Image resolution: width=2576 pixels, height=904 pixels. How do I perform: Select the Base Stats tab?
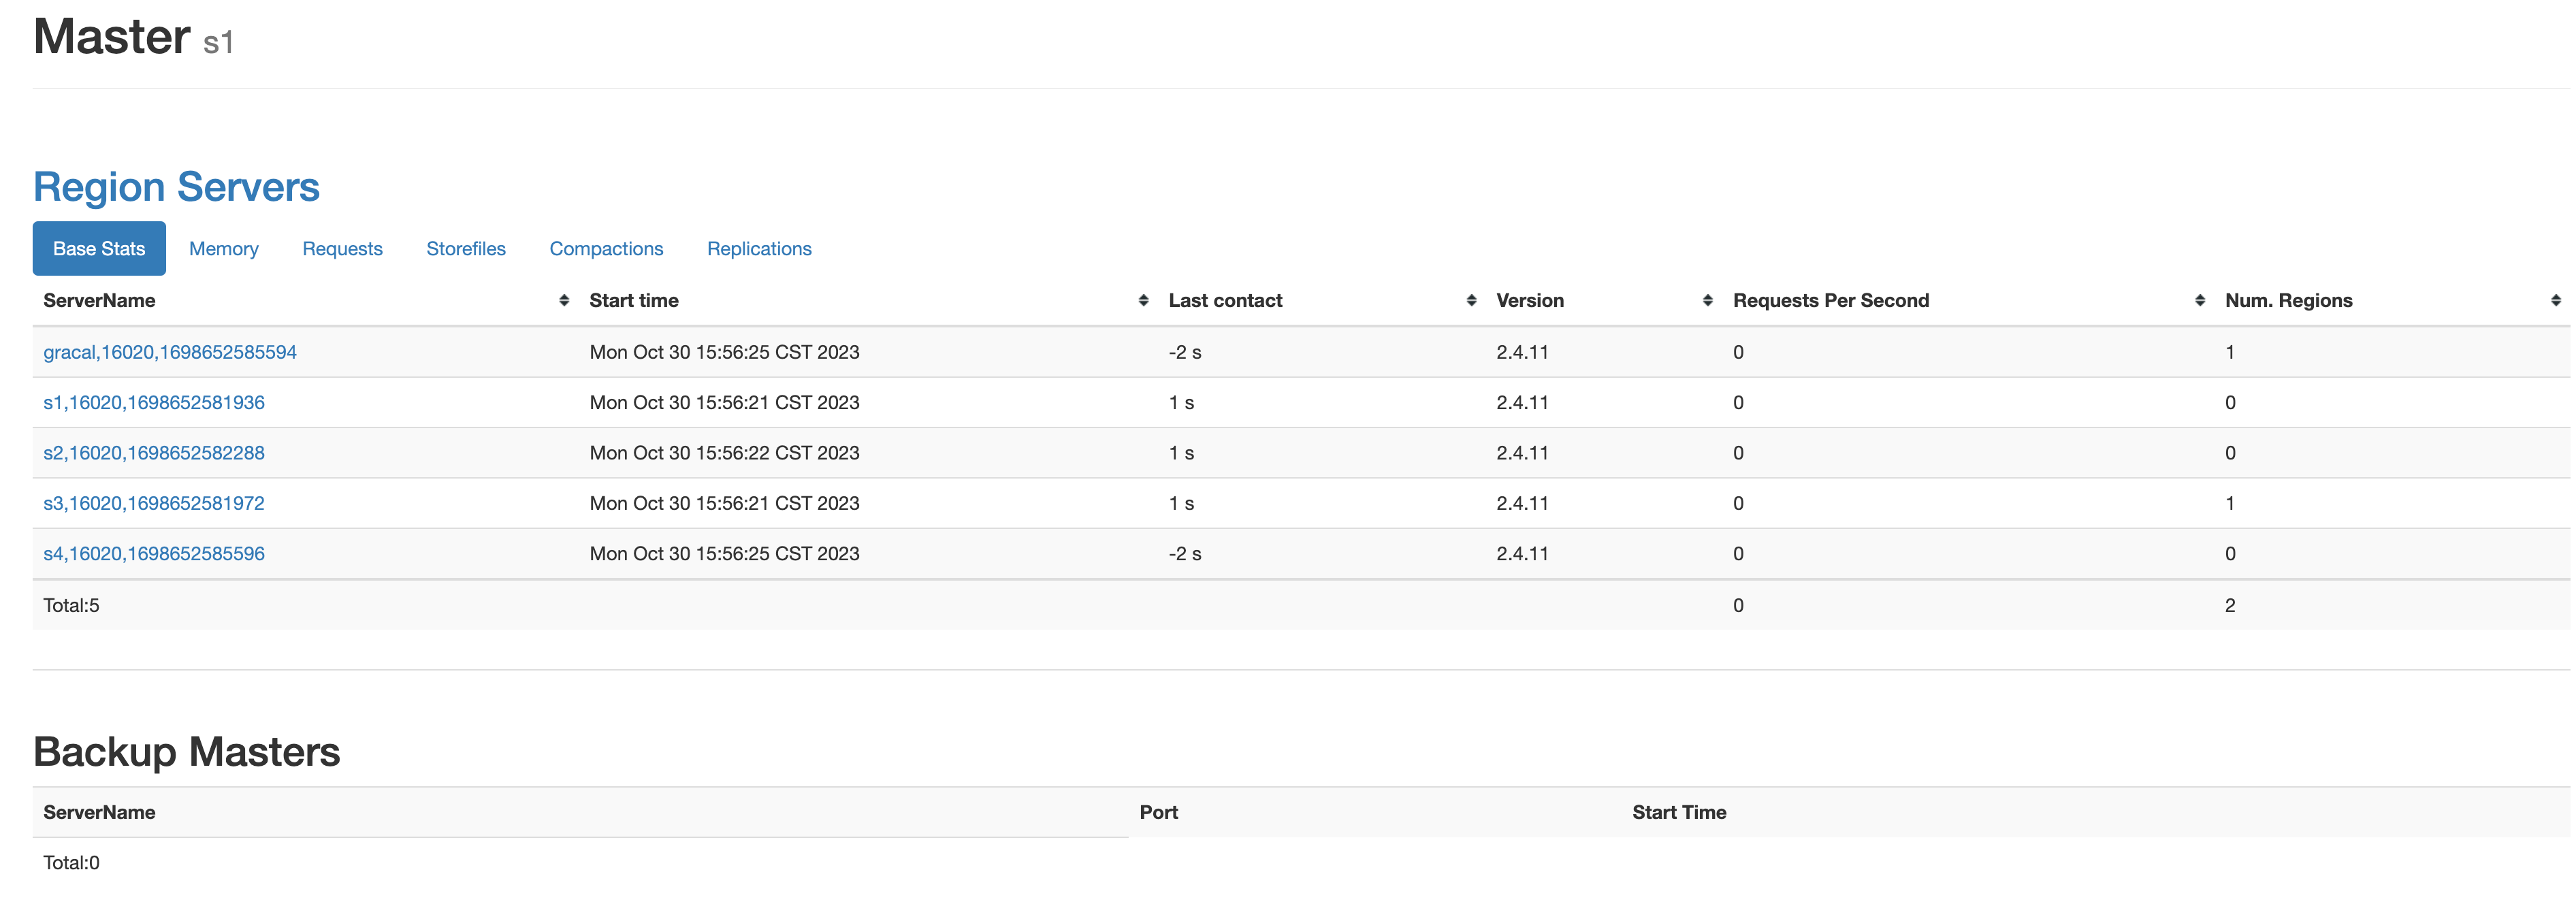[99, 249]
